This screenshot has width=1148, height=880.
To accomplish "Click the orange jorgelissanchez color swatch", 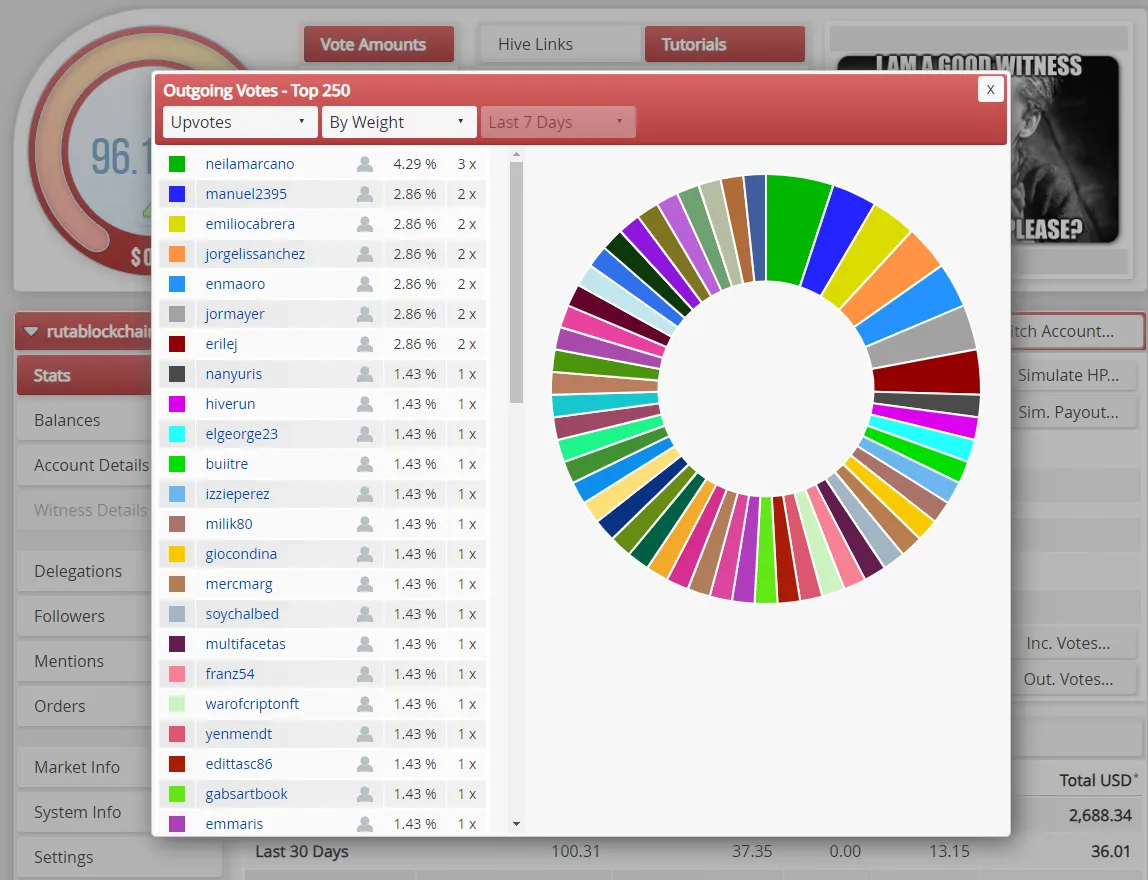I will pos(177,254).
